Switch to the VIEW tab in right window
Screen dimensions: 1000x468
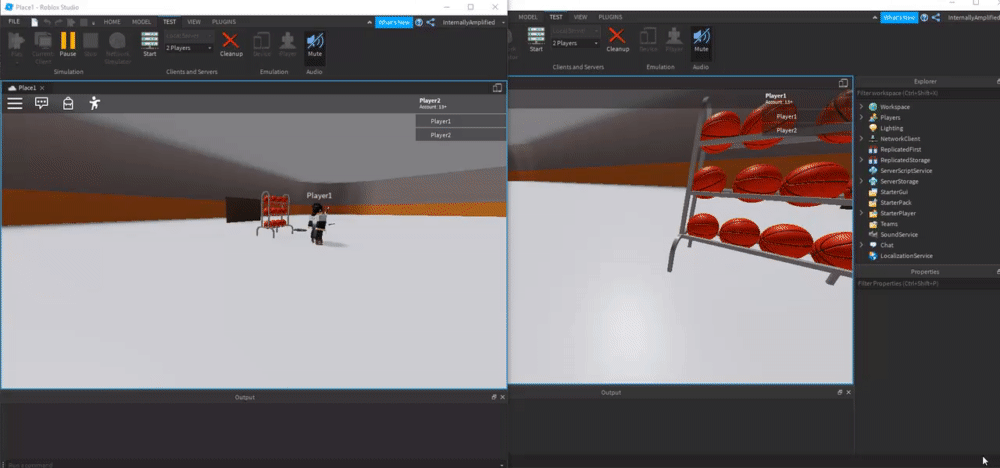coord(580,17)
